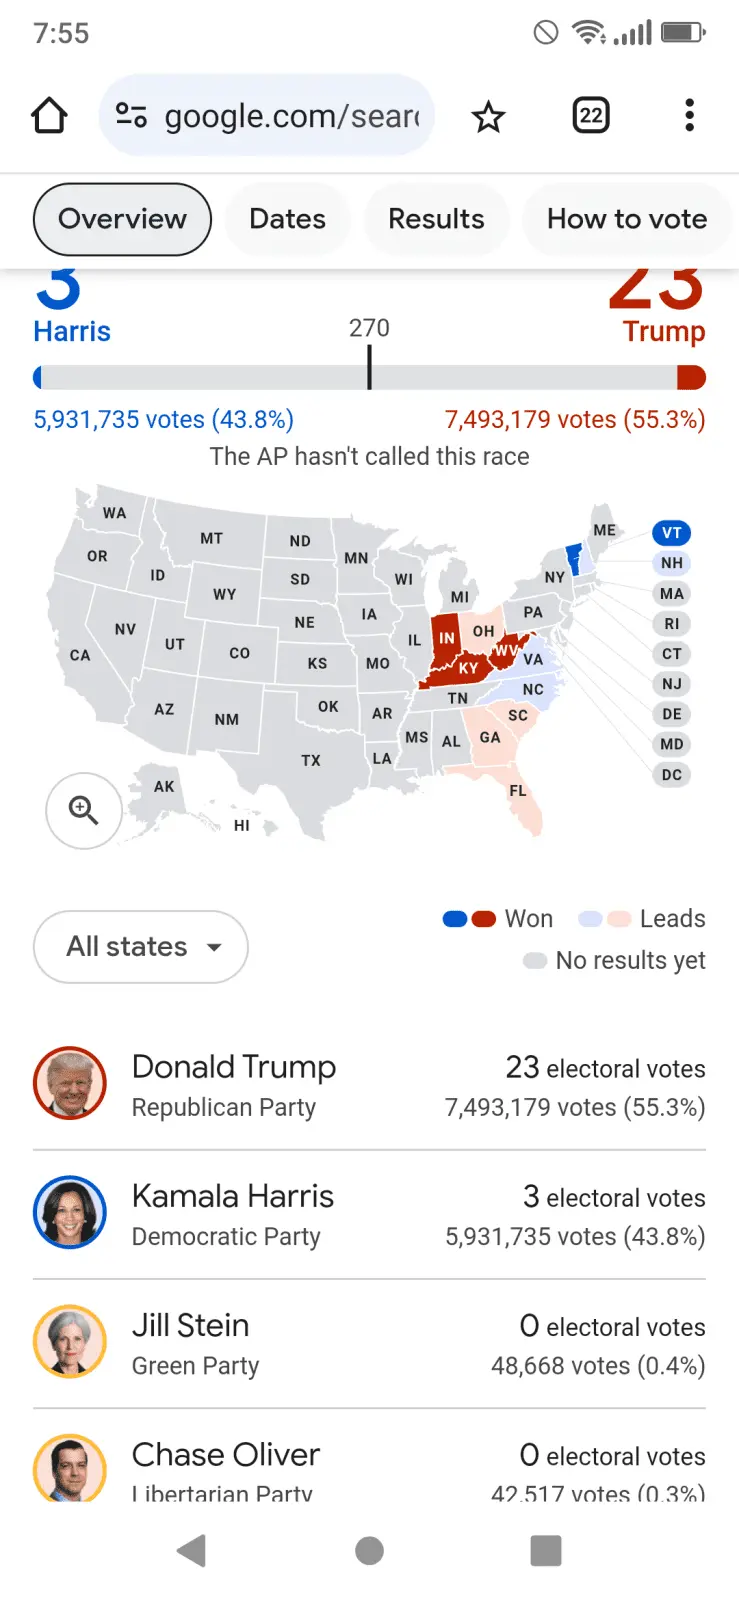Tap the NH state bubble
The image size is (739, 1600).
[672, 563]
